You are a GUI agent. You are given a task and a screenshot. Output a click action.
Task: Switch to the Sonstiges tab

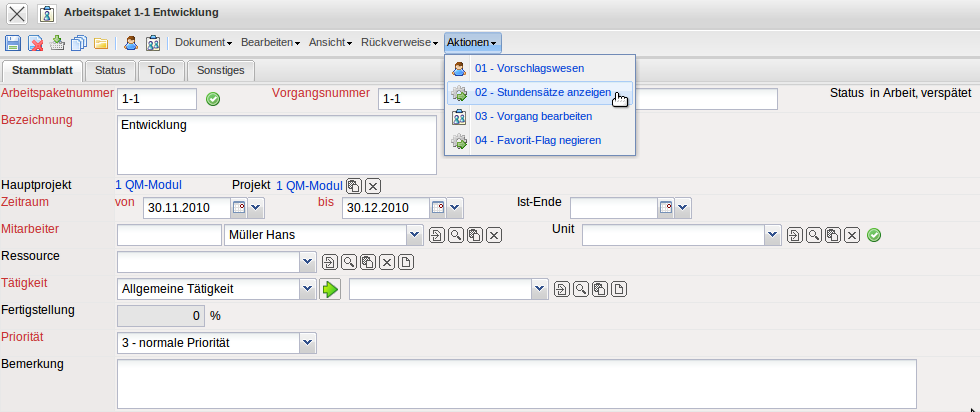[221, 71]
